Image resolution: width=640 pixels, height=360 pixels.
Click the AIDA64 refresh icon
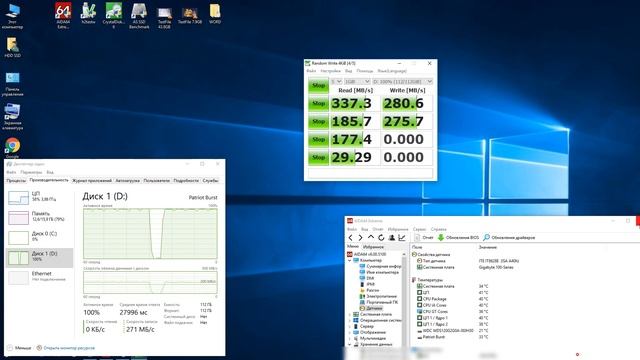[381, 237]
